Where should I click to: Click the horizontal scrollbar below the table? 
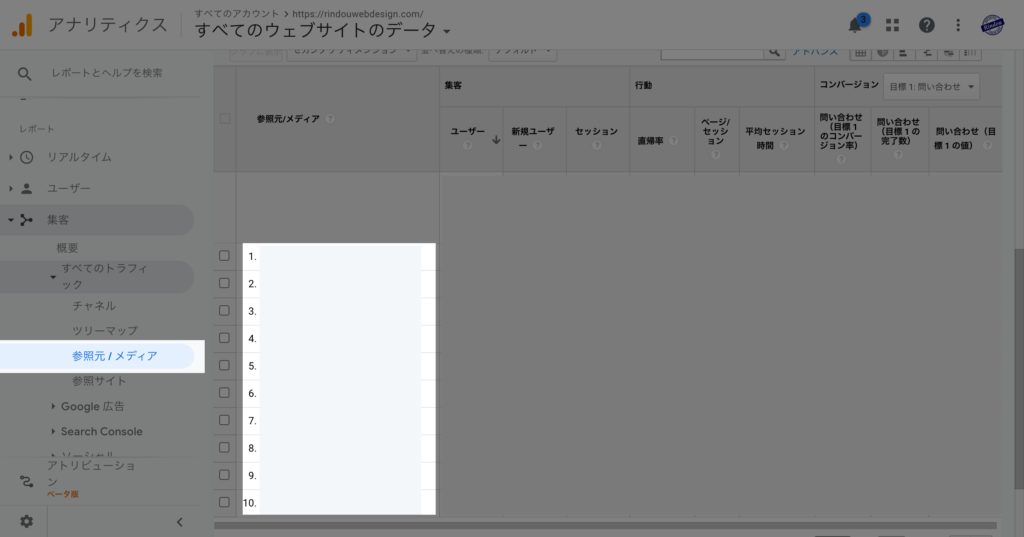[x=605, y=525]
